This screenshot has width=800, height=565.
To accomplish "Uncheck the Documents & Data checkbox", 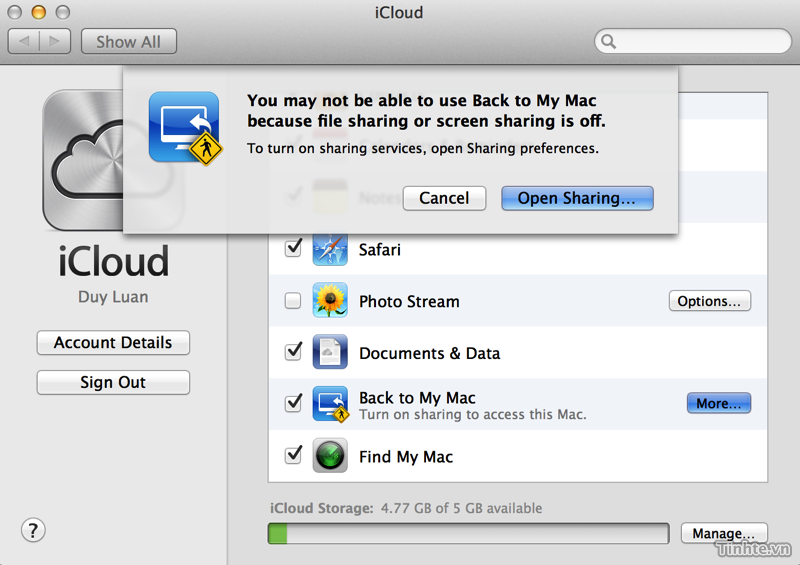I will (293, 351).
